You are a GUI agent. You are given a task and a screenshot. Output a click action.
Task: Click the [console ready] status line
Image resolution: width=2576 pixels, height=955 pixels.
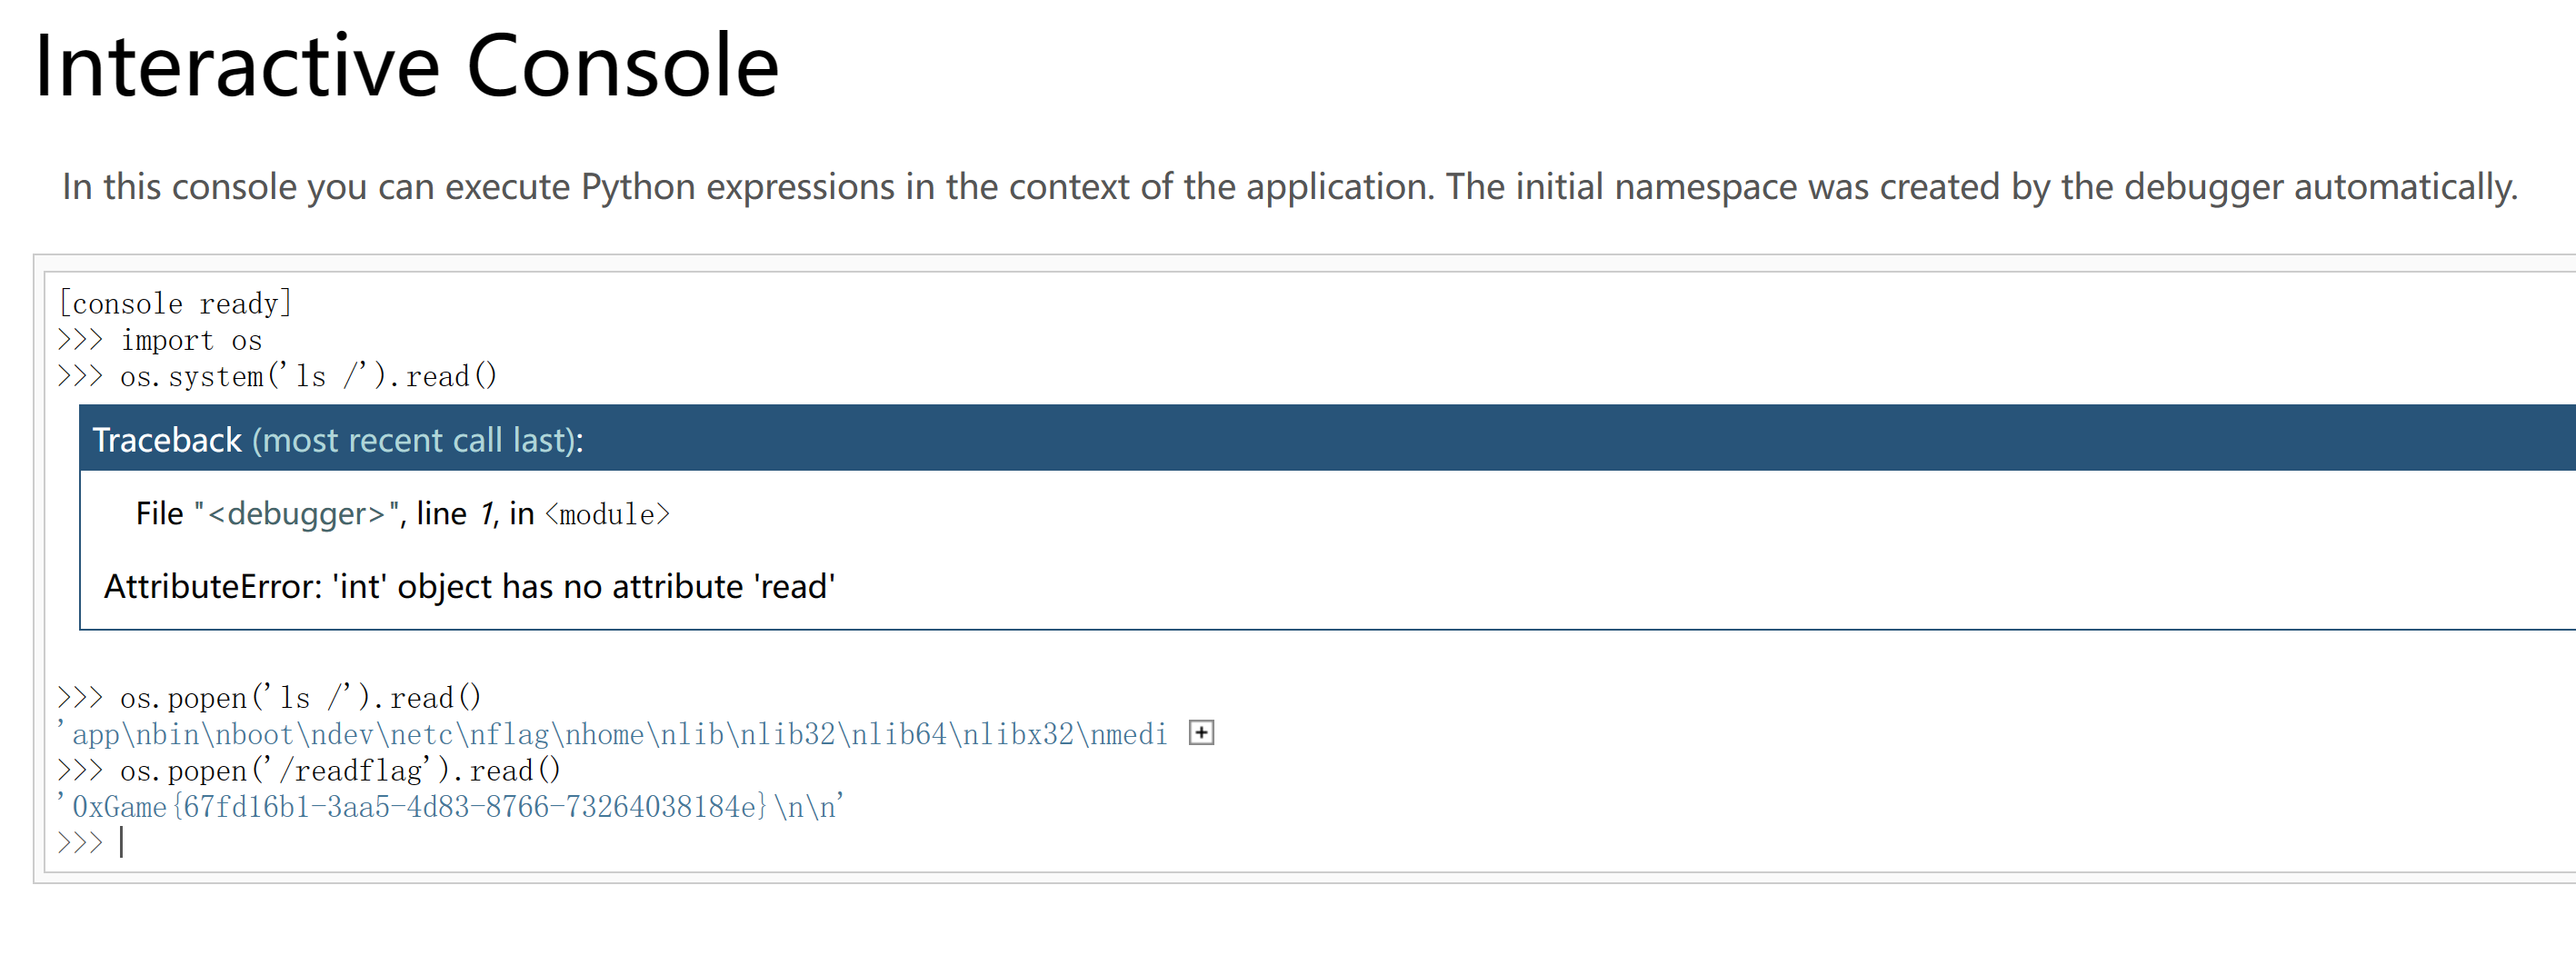[x=175, y=303]
